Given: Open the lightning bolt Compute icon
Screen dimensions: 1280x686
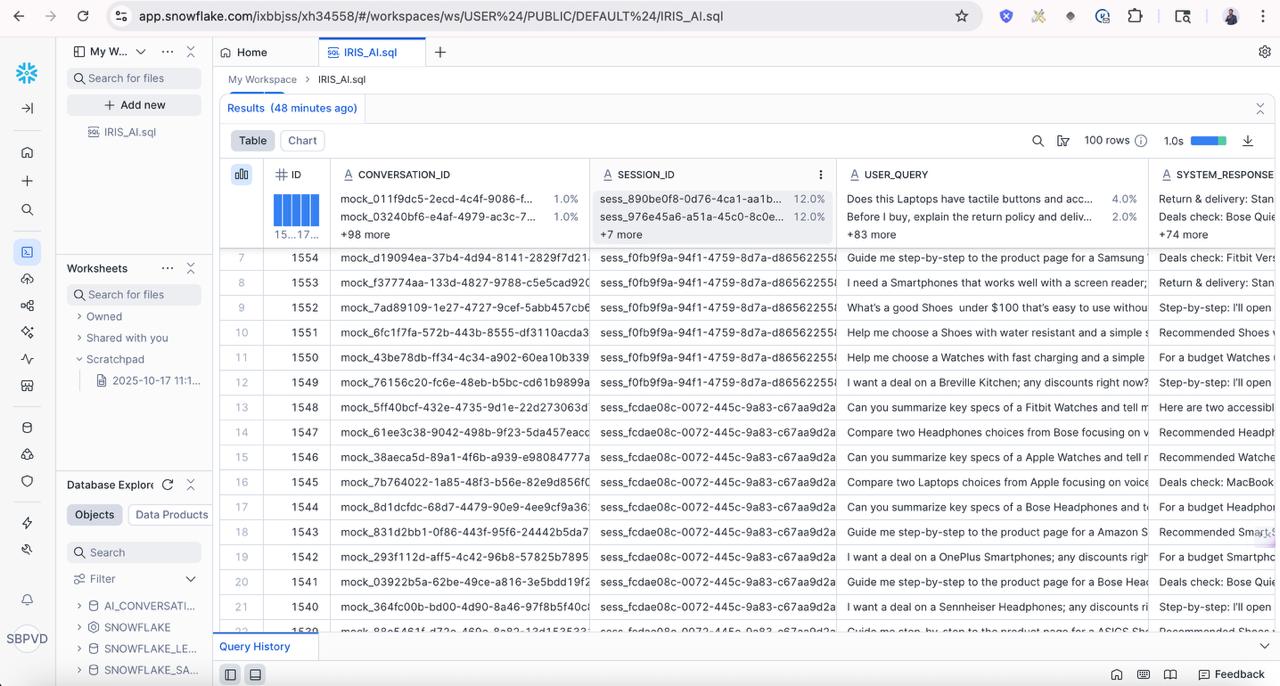Looking at the screenshot, I should [x=27, y=523].
